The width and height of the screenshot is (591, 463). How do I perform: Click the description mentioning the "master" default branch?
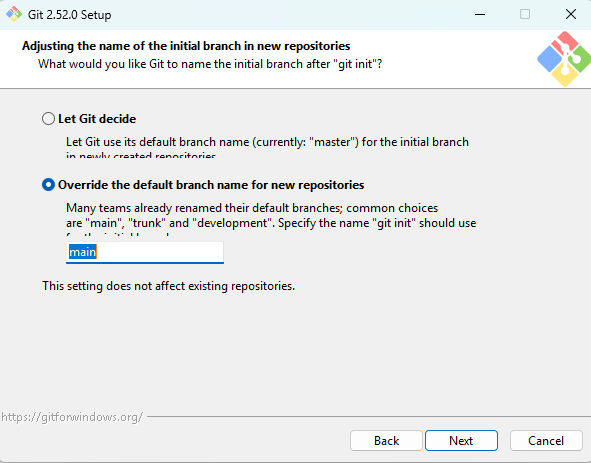(267, 149)
